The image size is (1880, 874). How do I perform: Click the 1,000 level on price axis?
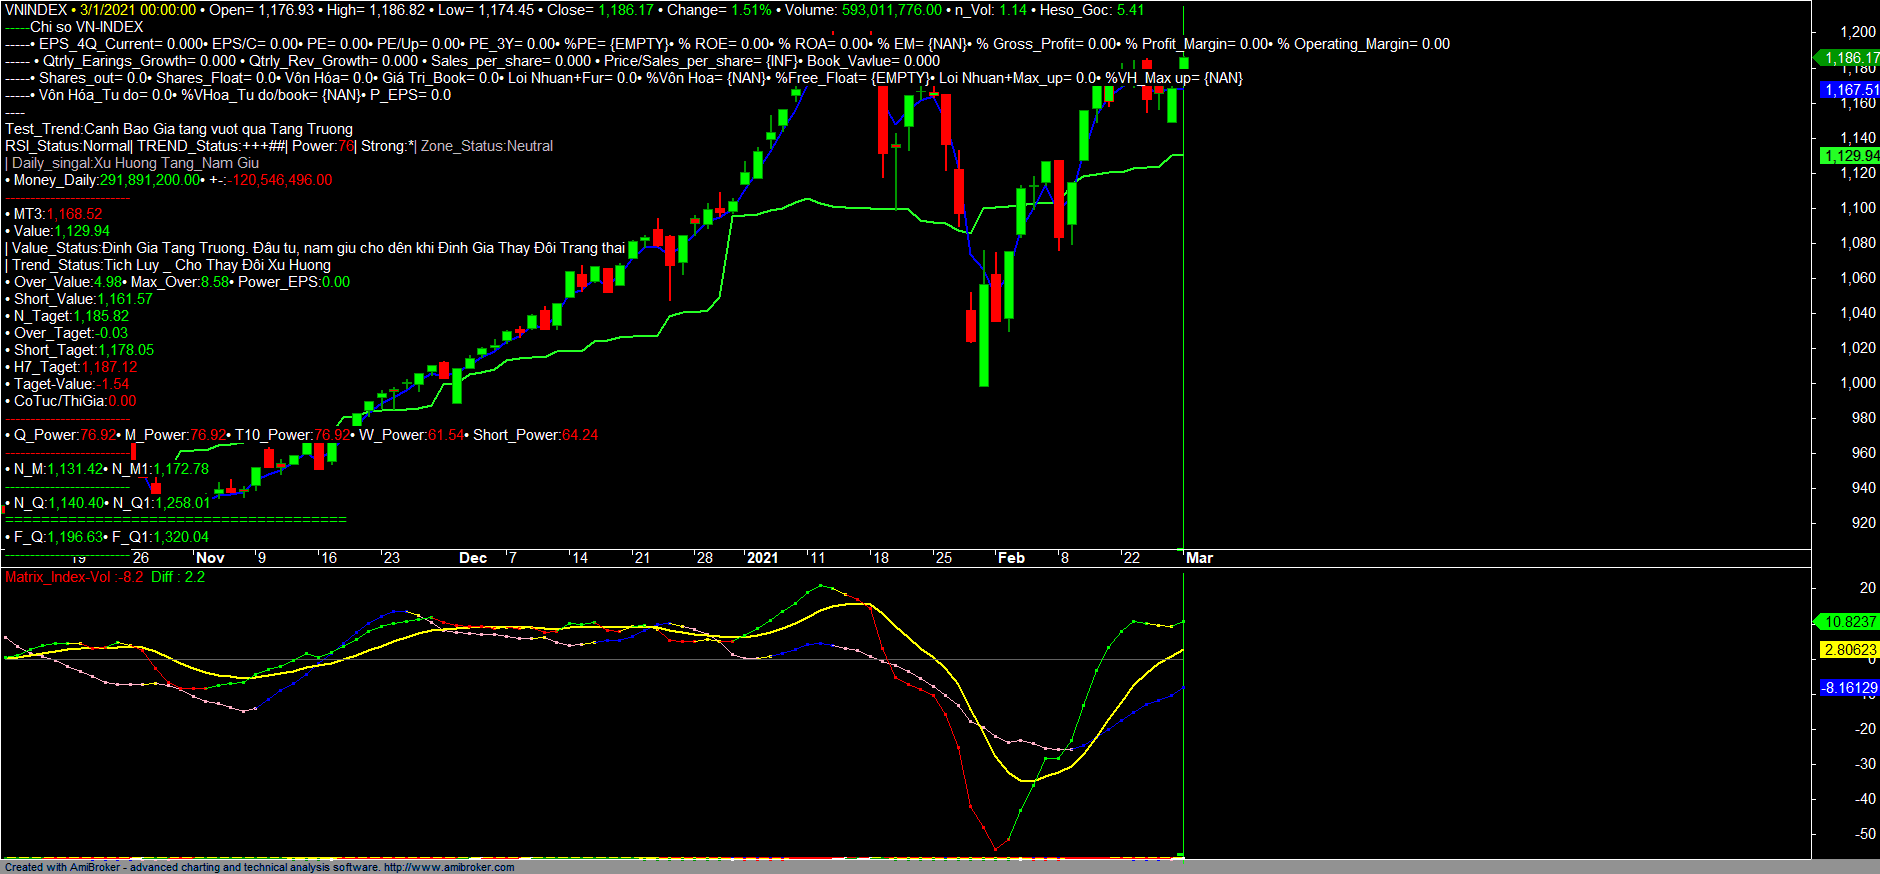click(1857, 383)
